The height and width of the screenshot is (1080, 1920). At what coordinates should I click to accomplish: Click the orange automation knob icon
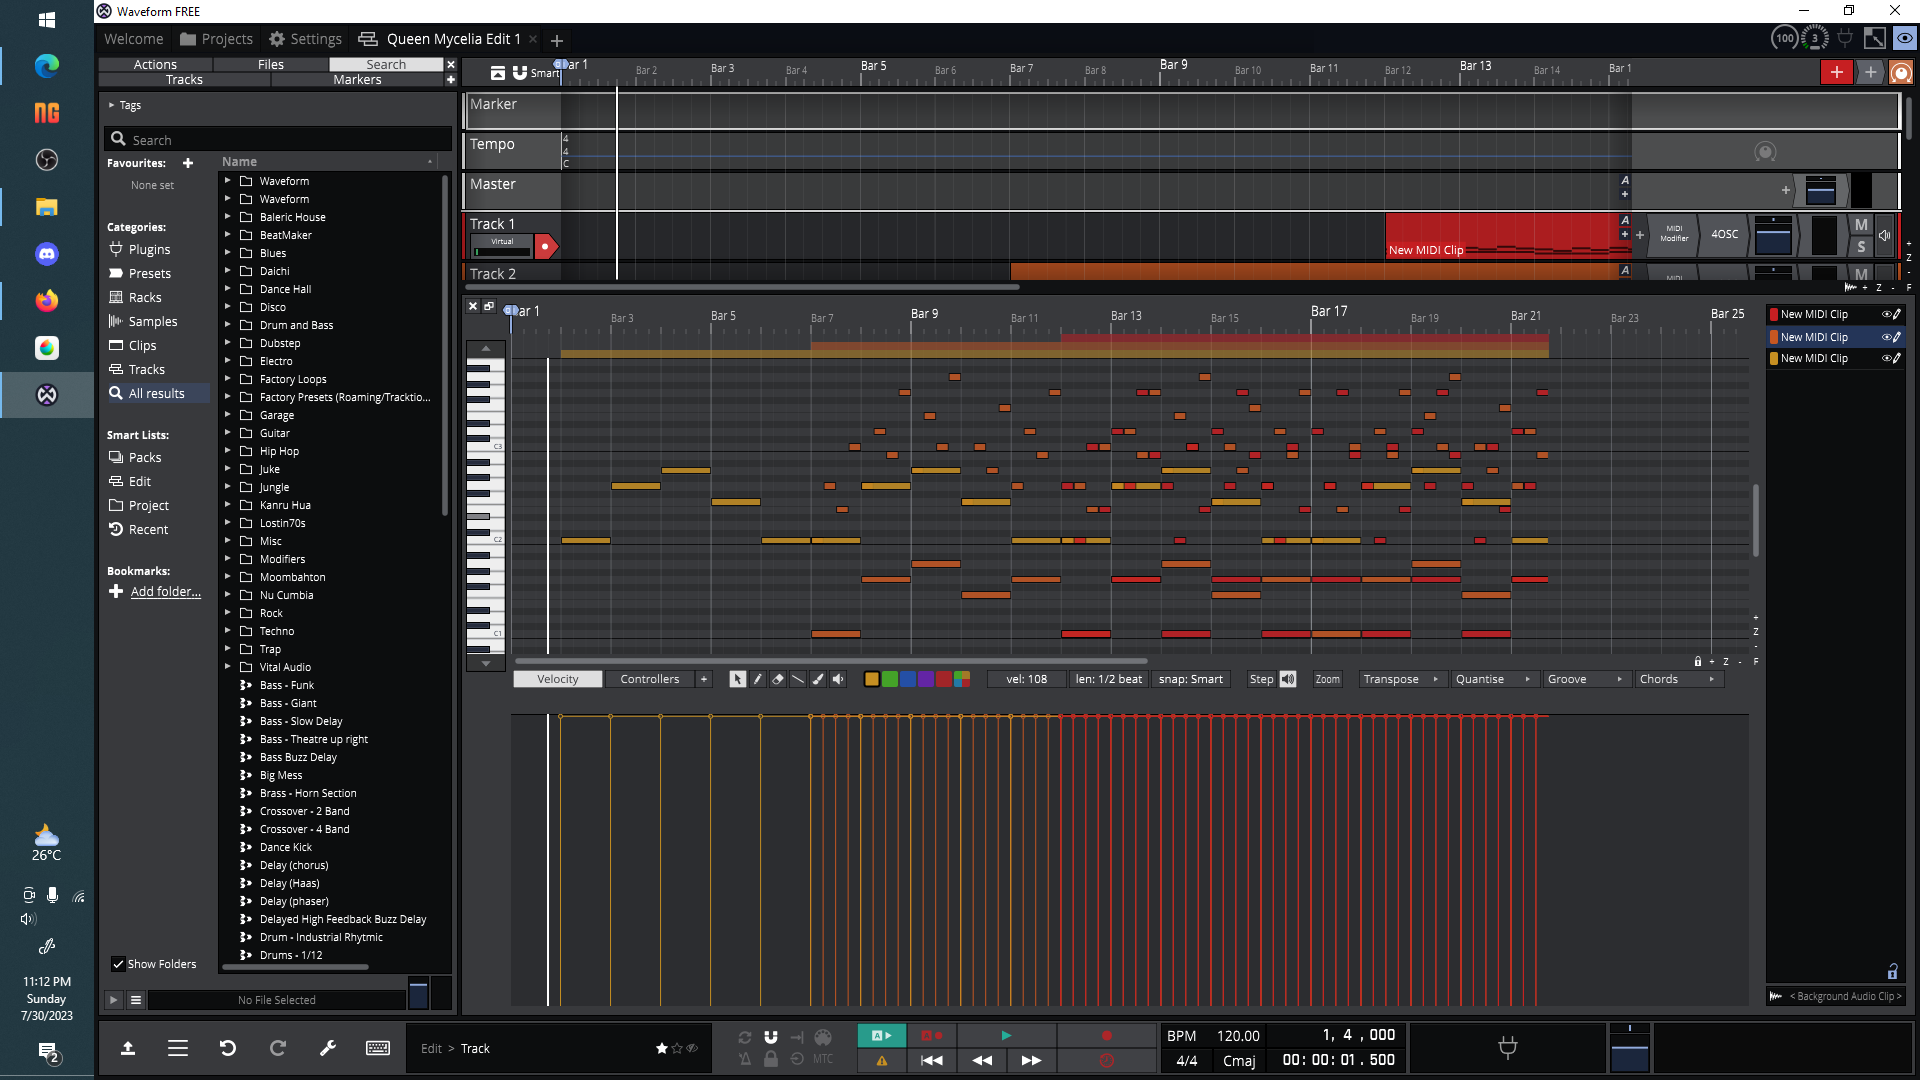pyautogui.click(x=1901, y=72)
